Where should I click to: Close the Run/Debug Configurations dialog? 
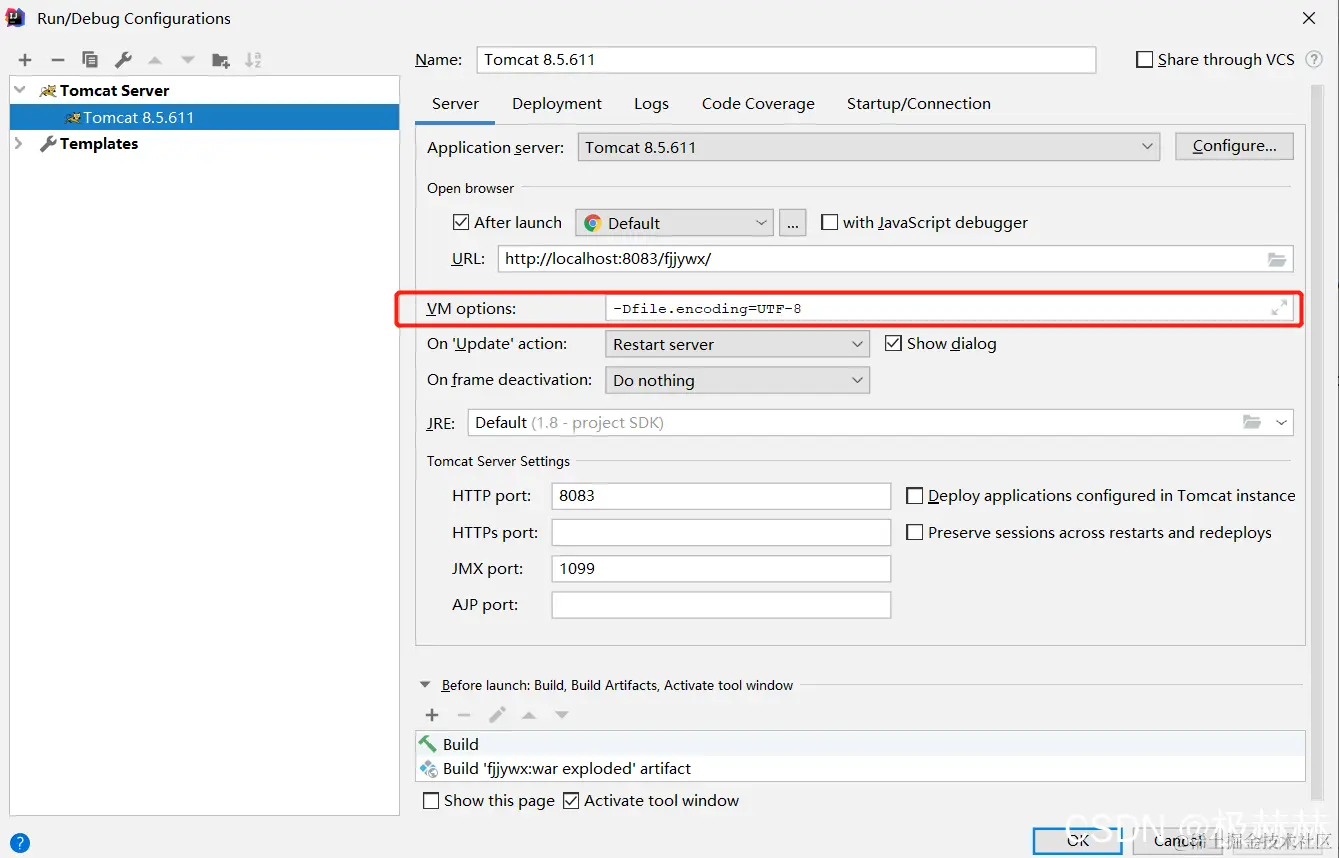pos(1308,18)
